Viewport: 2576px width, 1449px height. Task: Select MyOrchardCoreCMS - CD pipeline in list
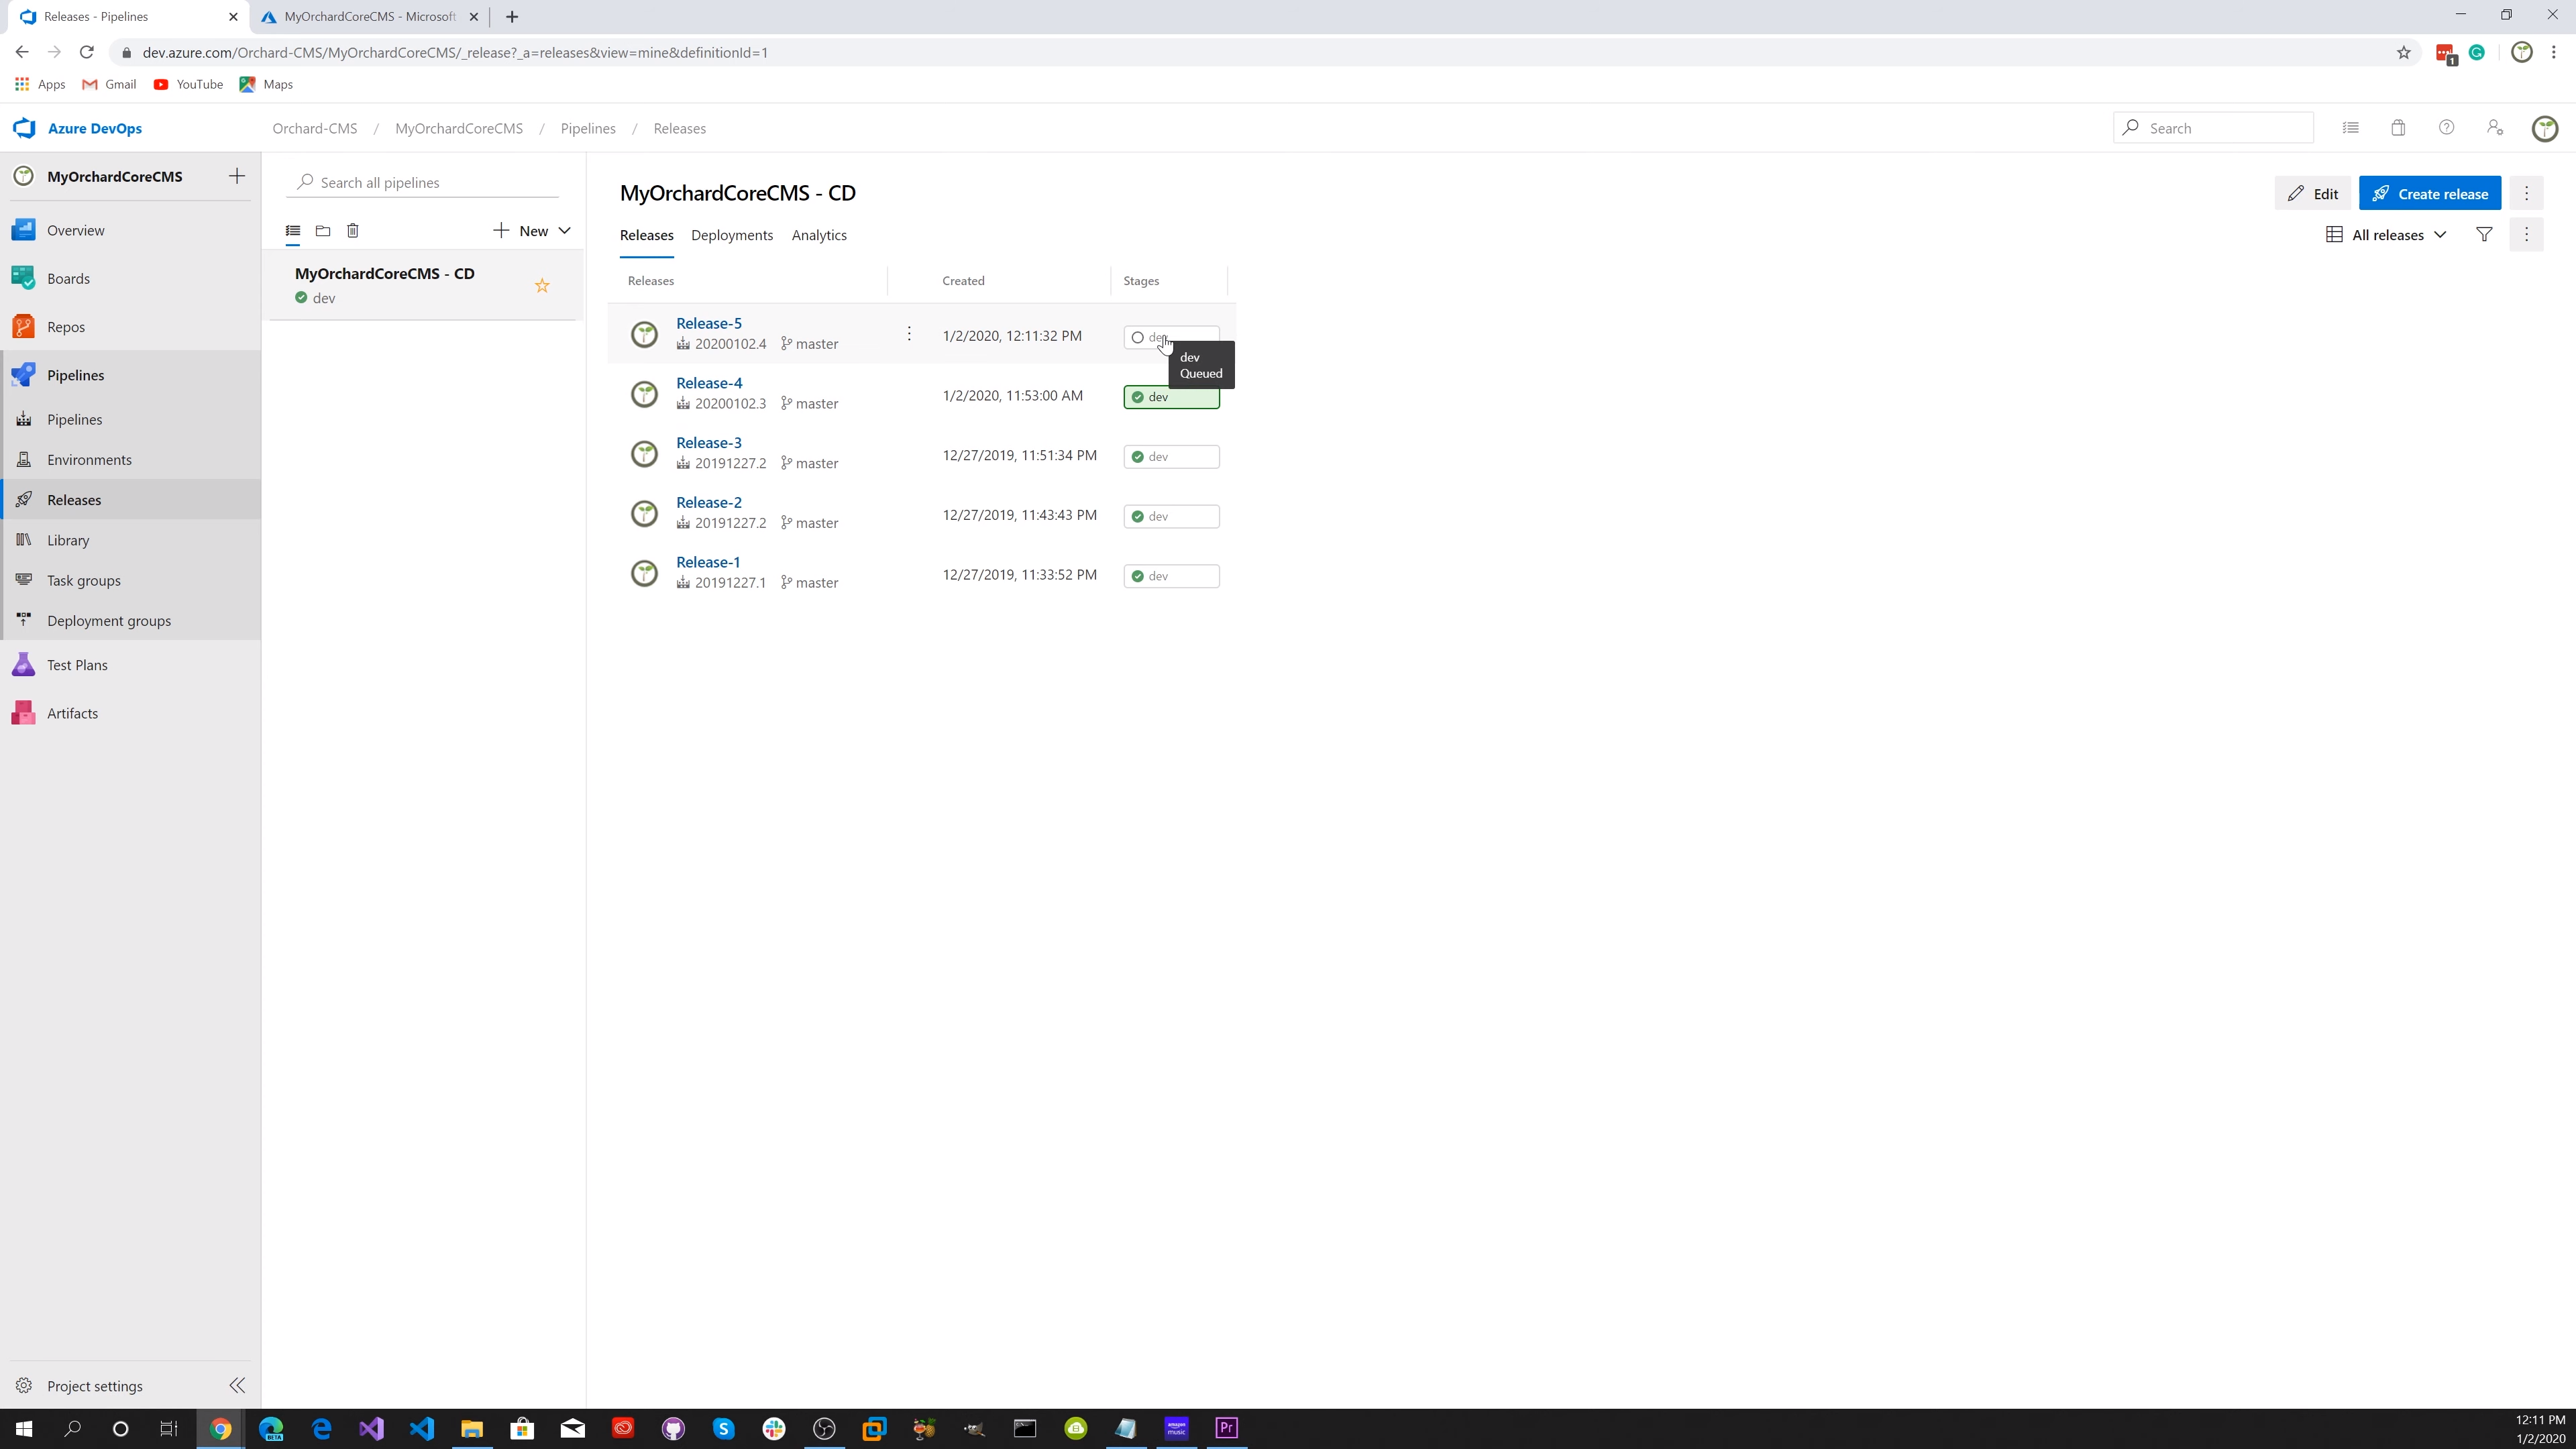coord(423,285)
